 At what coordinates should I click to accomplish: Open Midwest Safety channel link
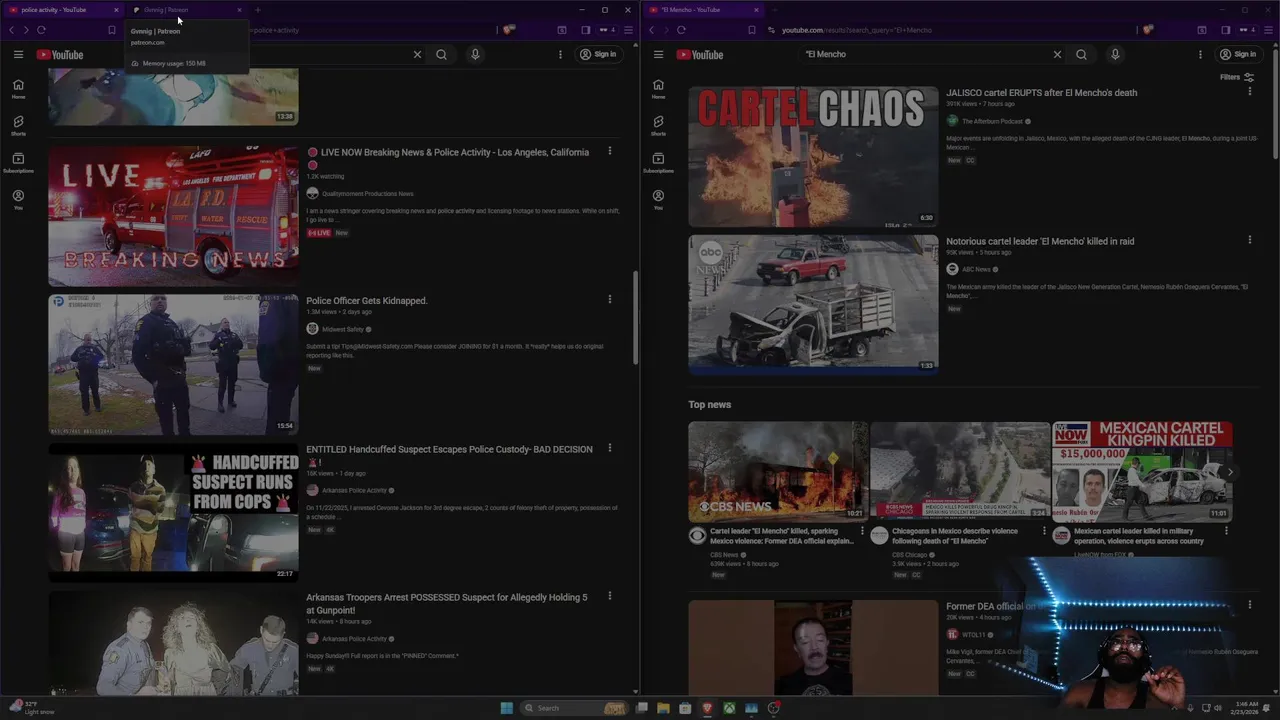point(342,329)
